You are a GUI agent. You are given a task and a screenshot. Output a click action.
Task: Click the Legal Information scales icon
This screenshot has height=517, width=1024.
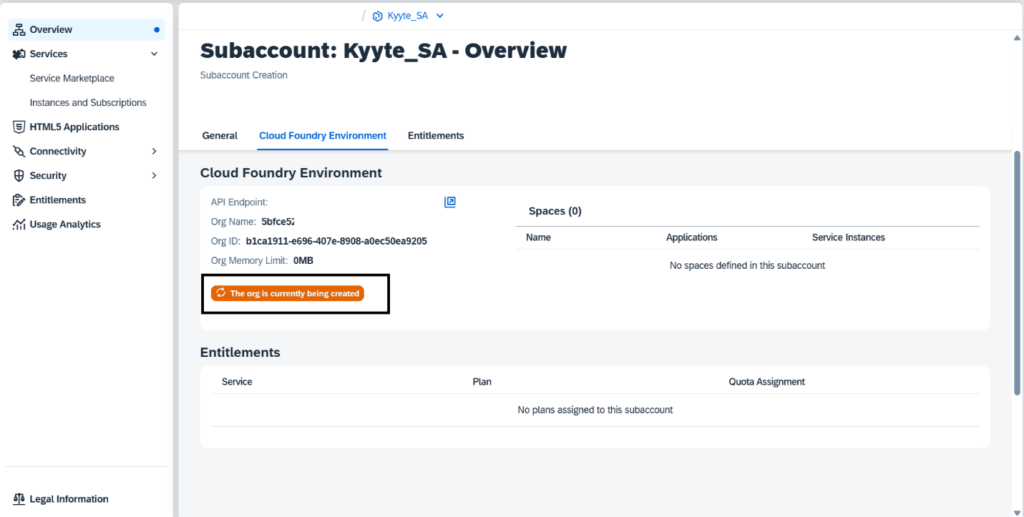tap(19, 499)
